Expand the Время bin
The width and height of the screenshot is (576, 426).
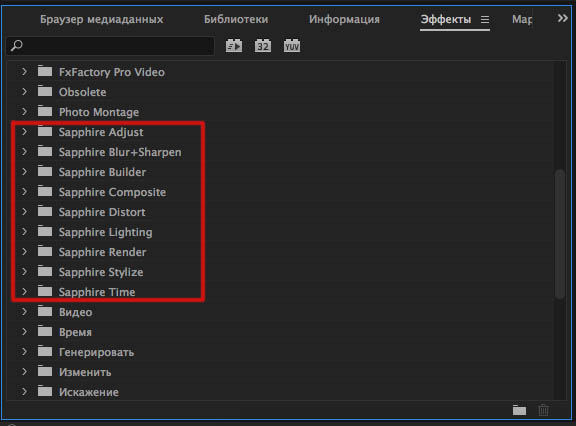pyautogui.click(x=24, y=331)
